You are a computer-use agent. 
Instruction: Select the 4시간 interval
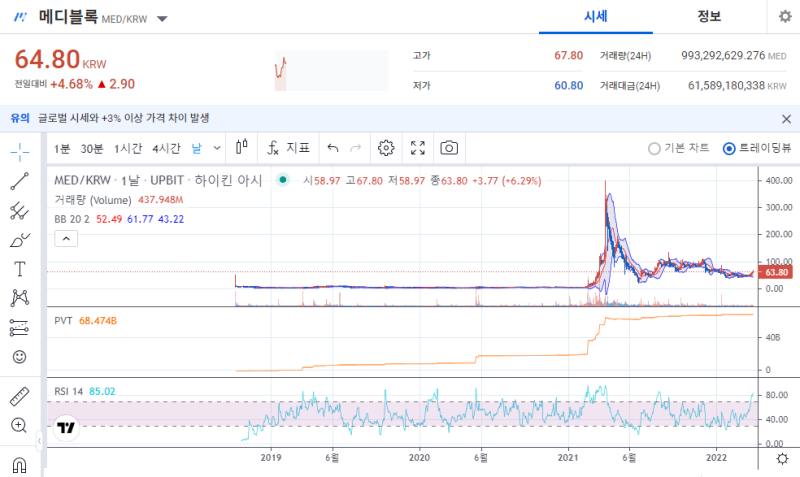coord(166,148)
